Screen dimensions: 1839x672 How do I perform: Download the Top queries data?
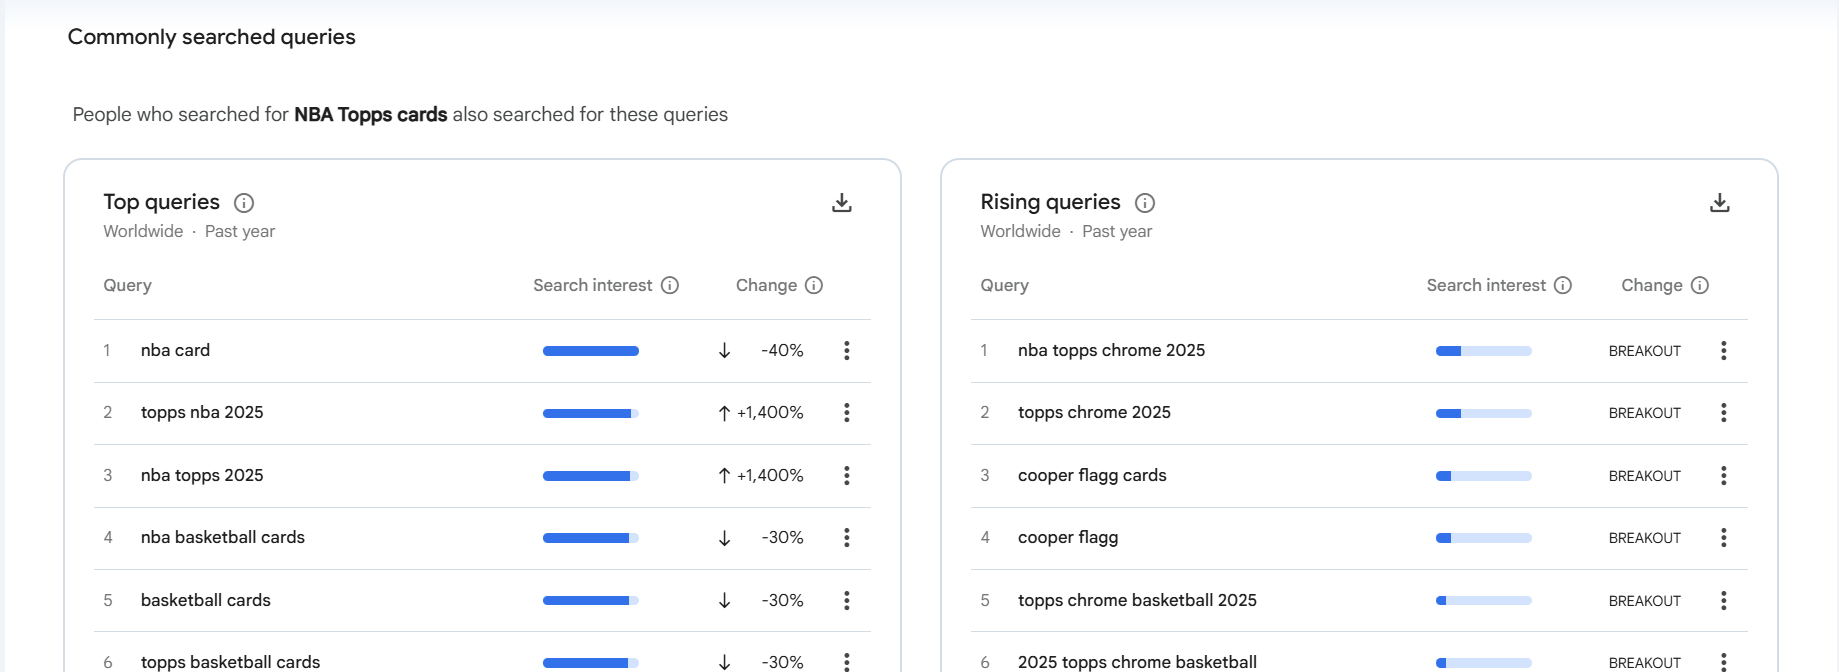[842, 203]
